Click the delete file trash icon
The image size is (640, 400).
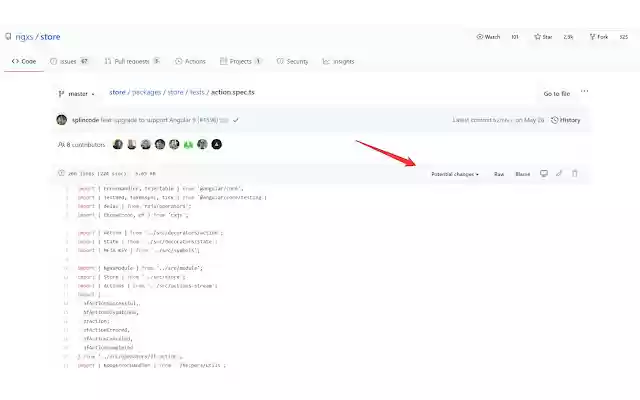click(575, 173)
